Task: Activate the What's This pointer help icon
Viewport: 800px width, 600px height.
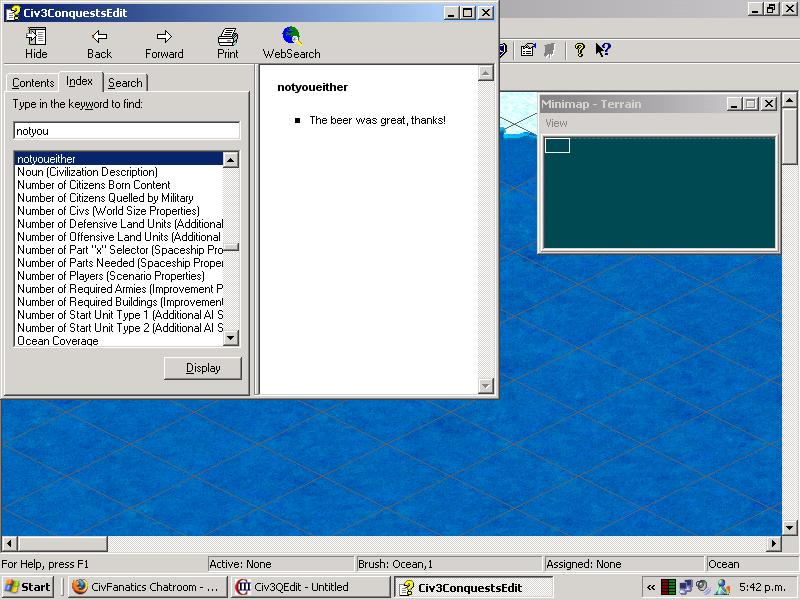Action: (x=603, y=49)
